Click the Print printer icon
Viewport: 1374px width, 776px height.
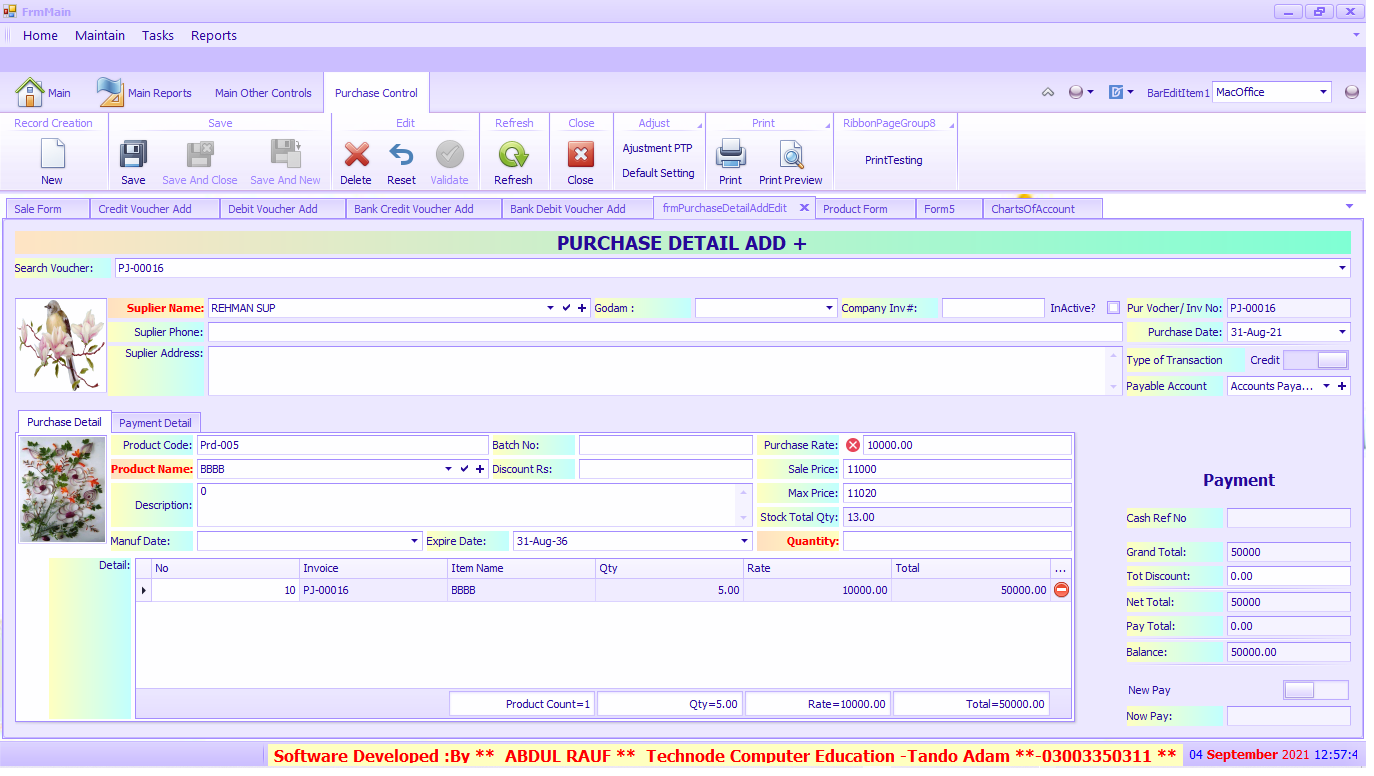[x=730, y=154]
